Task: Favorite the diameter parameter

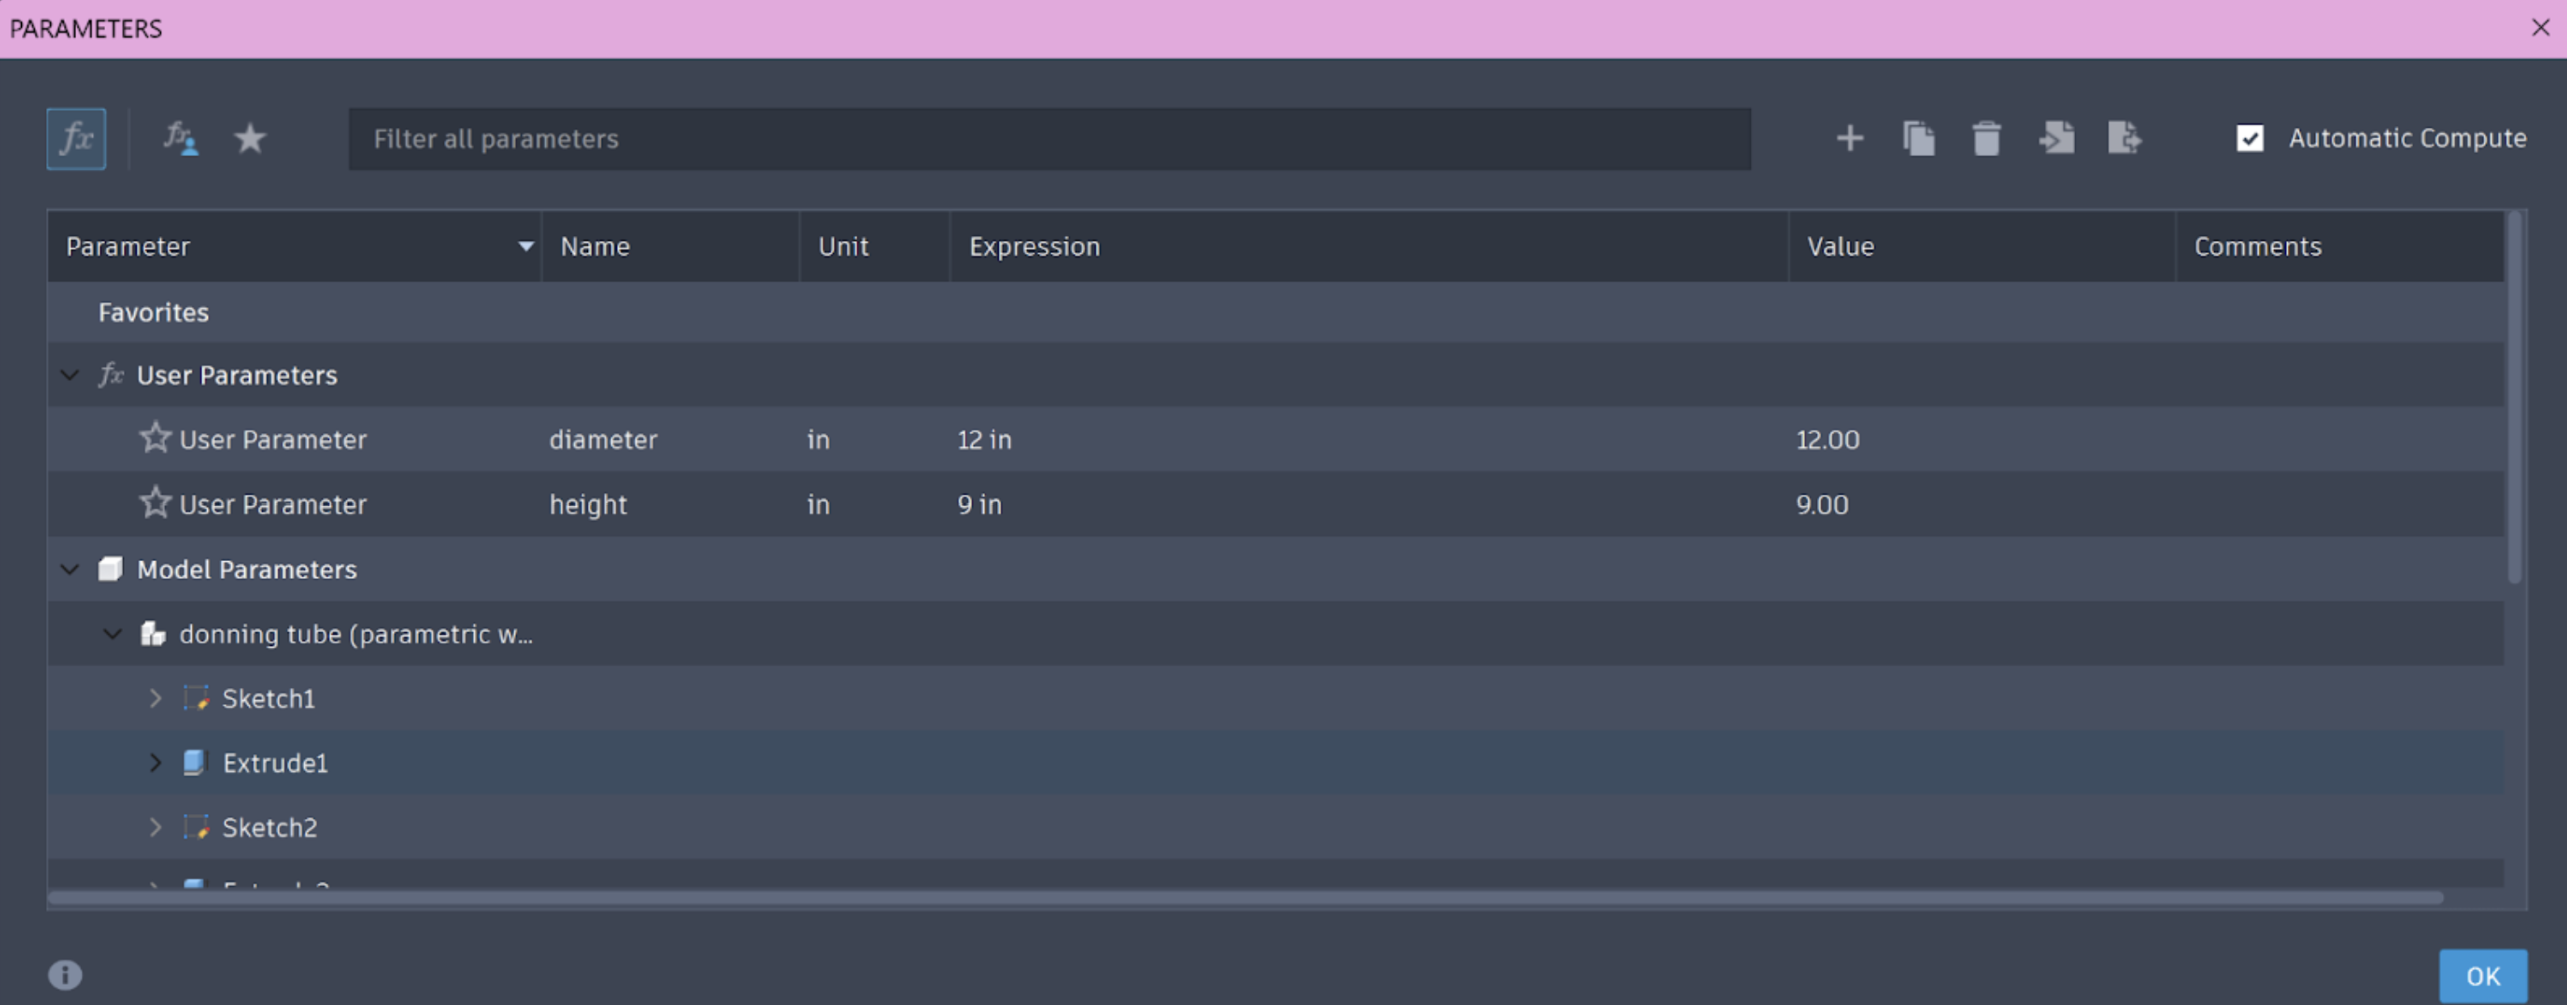Action: pos(155,438)
